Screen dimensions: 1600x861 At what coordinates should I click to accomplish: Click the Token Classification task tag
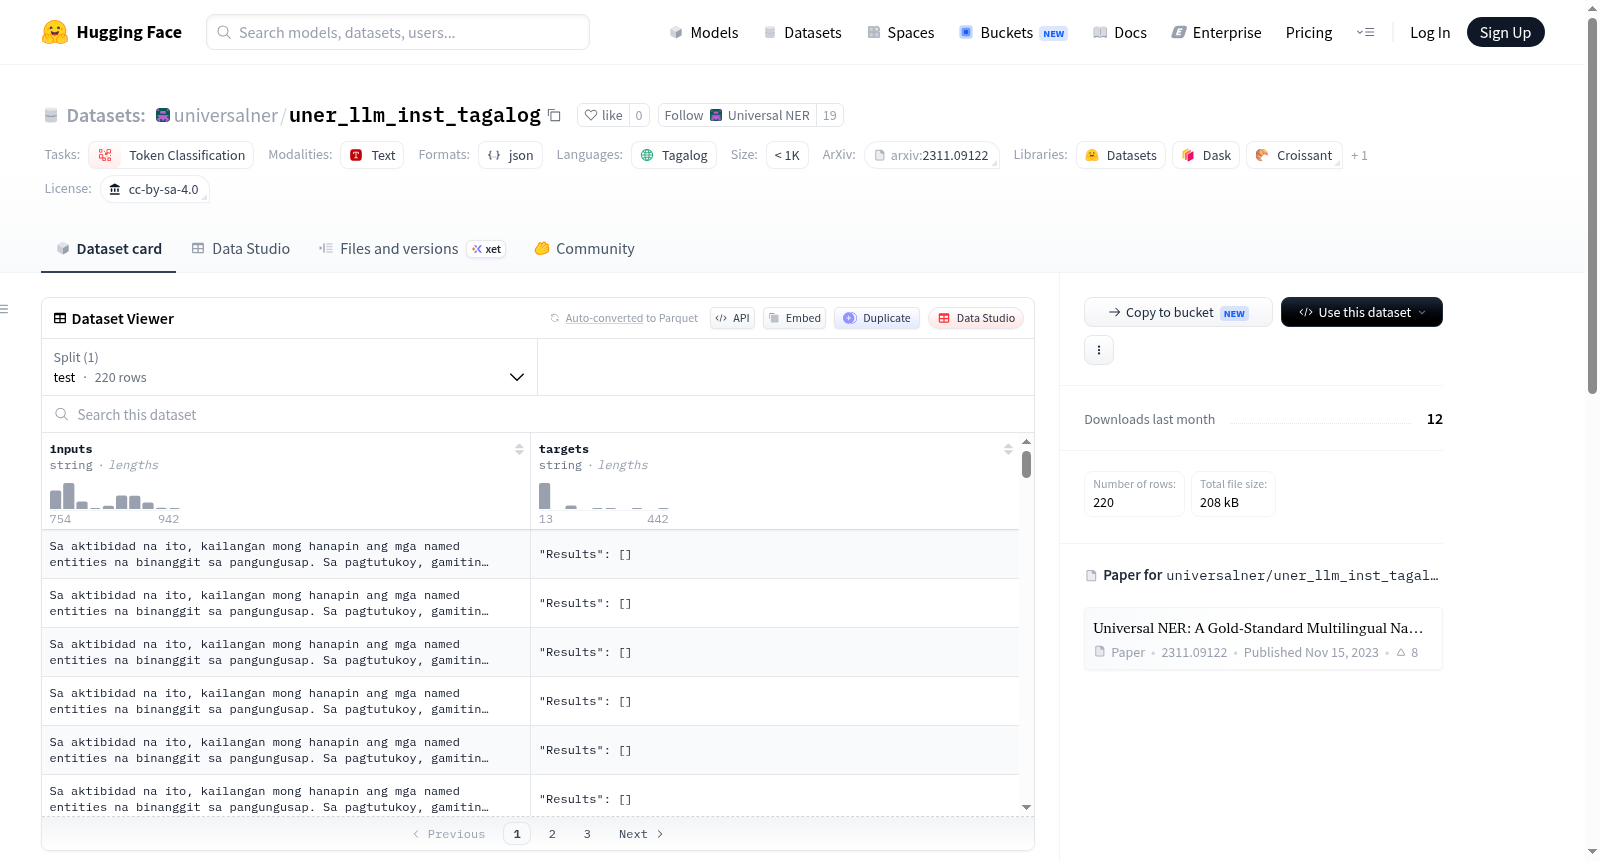tap(171, 155)
